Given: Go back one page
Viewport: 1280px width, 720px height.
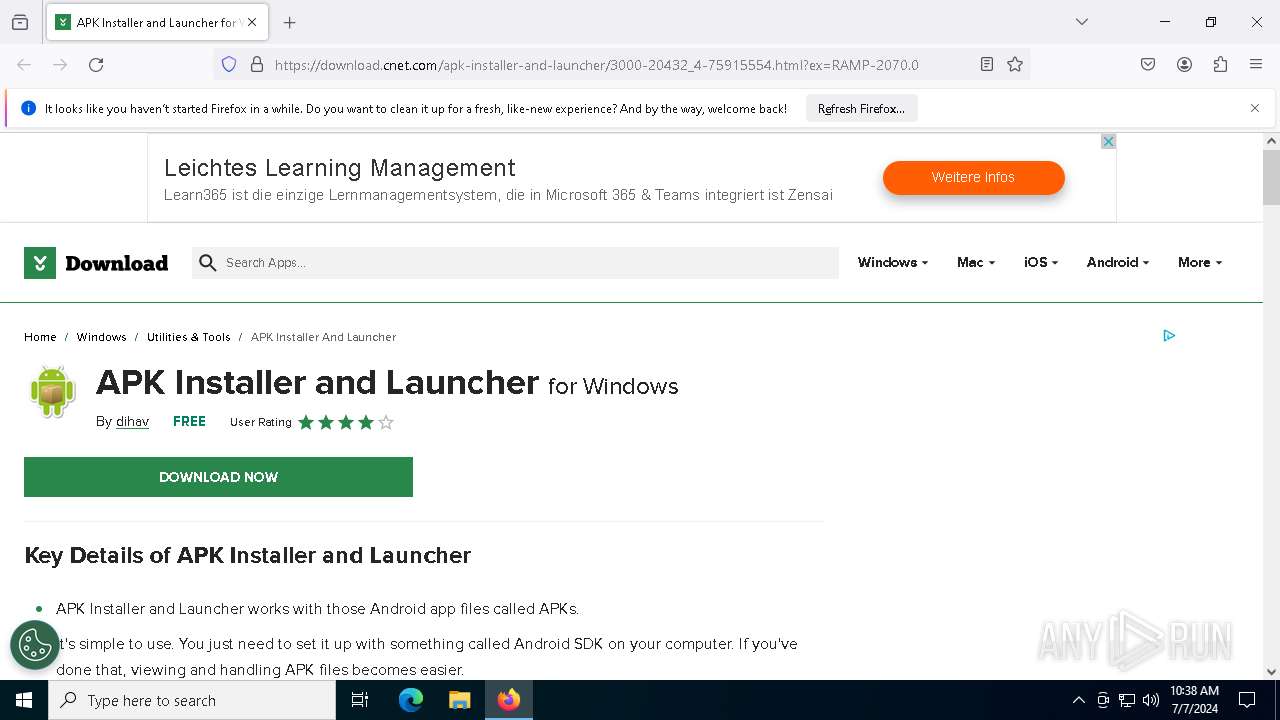Looking at the screenshot, I should 24,65.
